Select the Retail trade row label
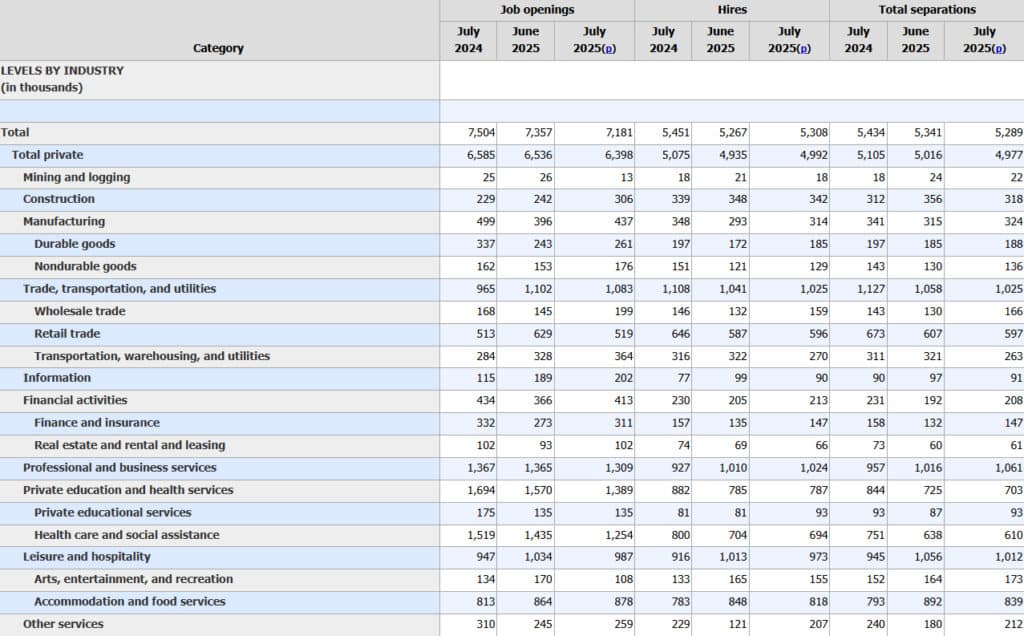 coord(67,334)
